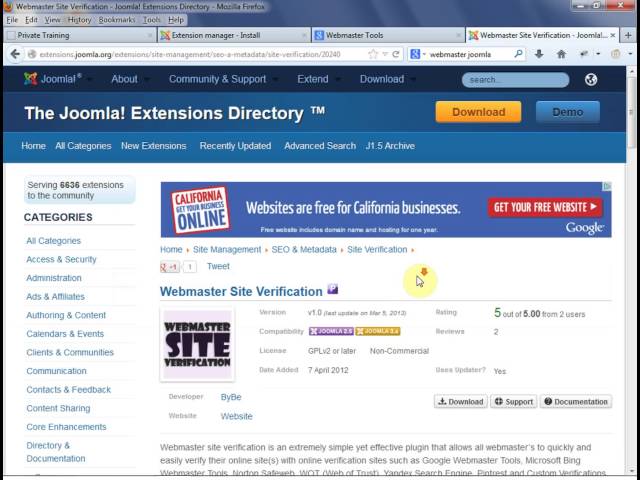
Task: Close the Webmaster Tools tab
Action: coord(458,36)
